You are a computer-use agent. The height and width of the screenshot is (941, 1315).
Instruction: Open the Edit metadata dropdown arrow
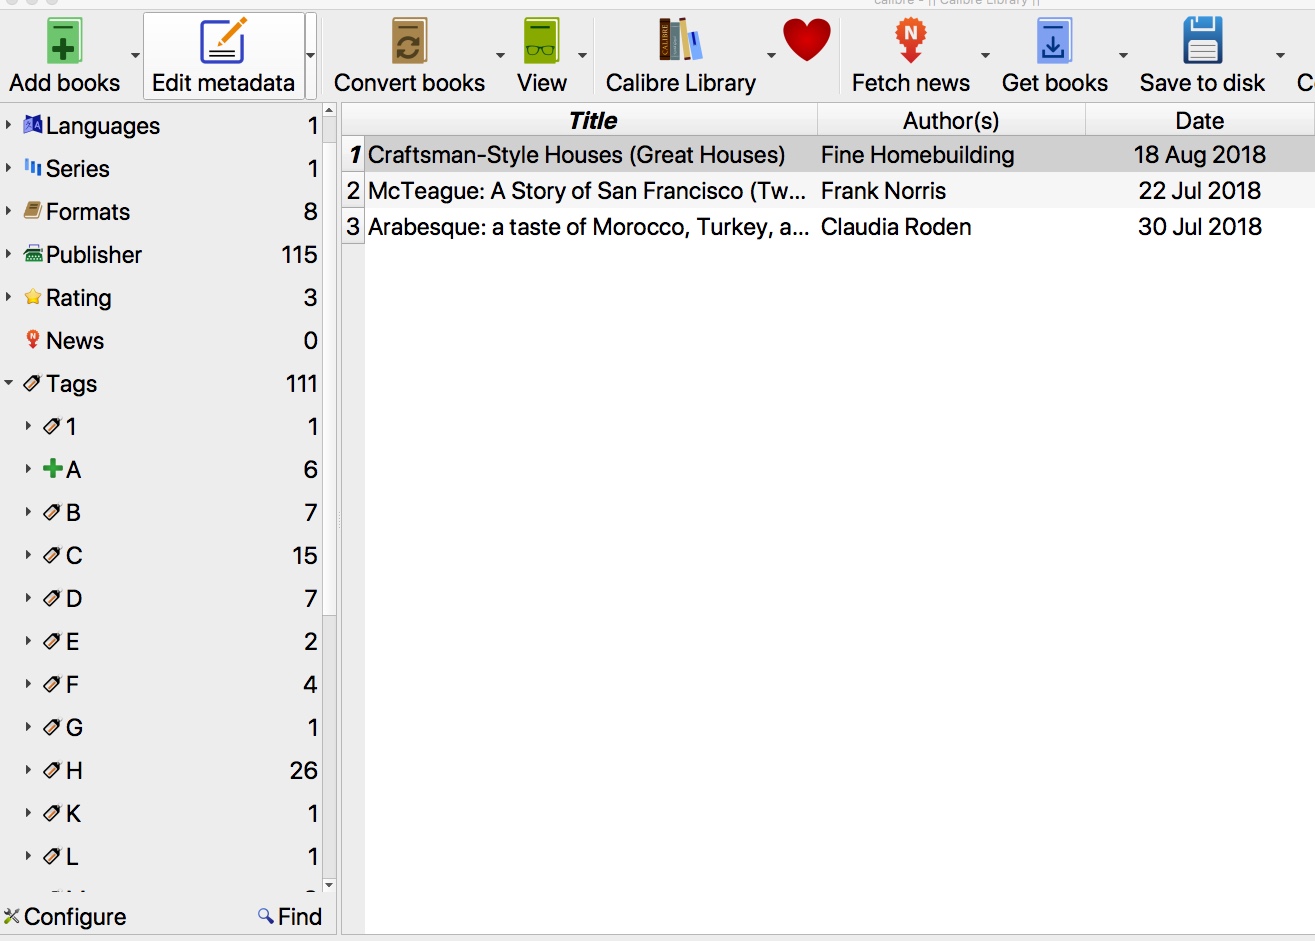[x=311, y=56]
